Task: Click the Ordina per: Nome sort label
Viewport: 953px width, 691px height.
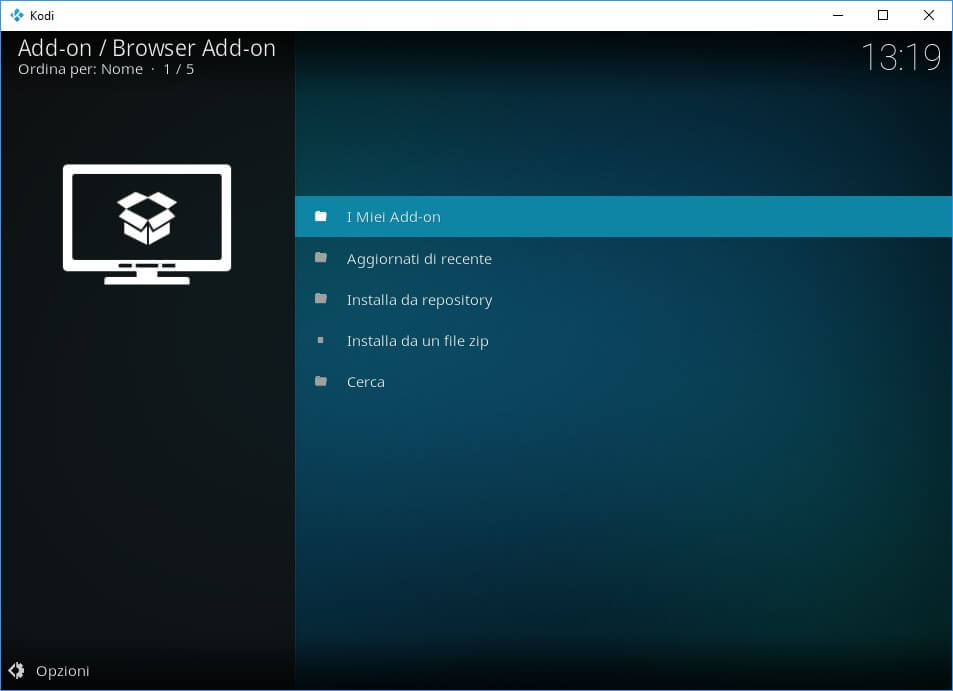Action: tap(80, 69)
